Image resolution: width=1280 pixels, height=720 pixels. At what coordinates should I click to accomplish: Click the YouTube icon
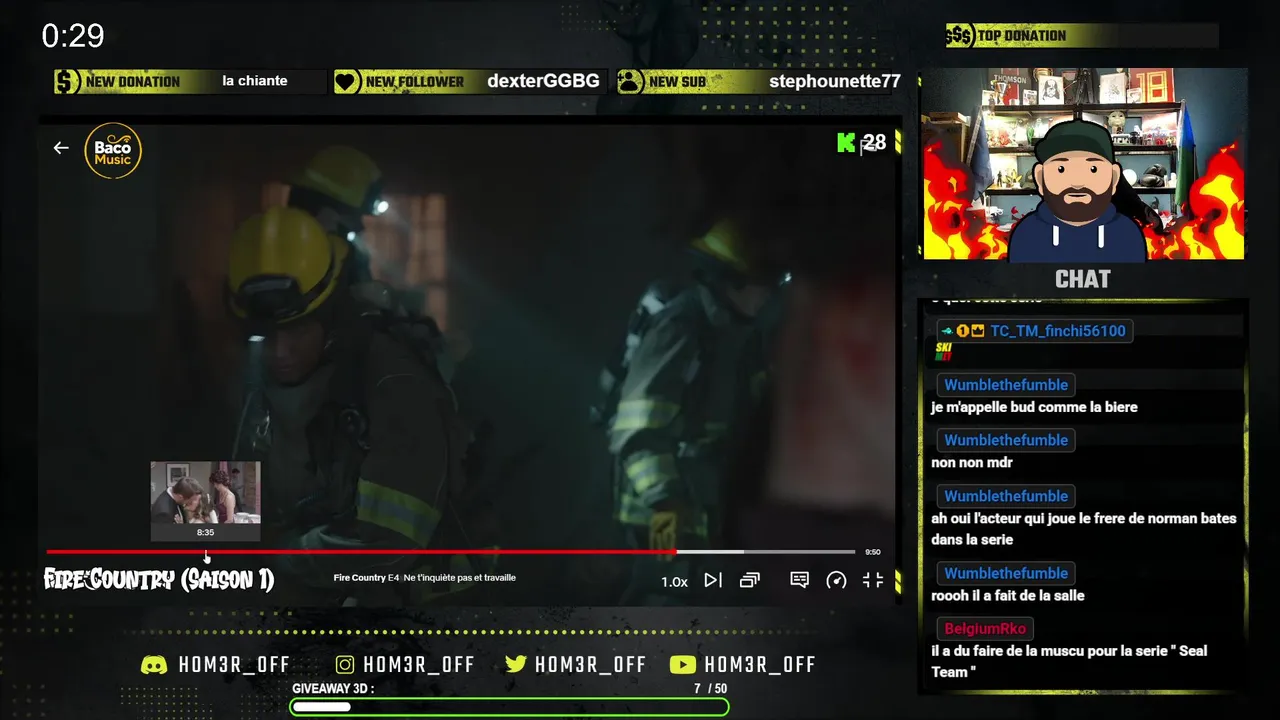pyautogui.click(x=683, y=665)
